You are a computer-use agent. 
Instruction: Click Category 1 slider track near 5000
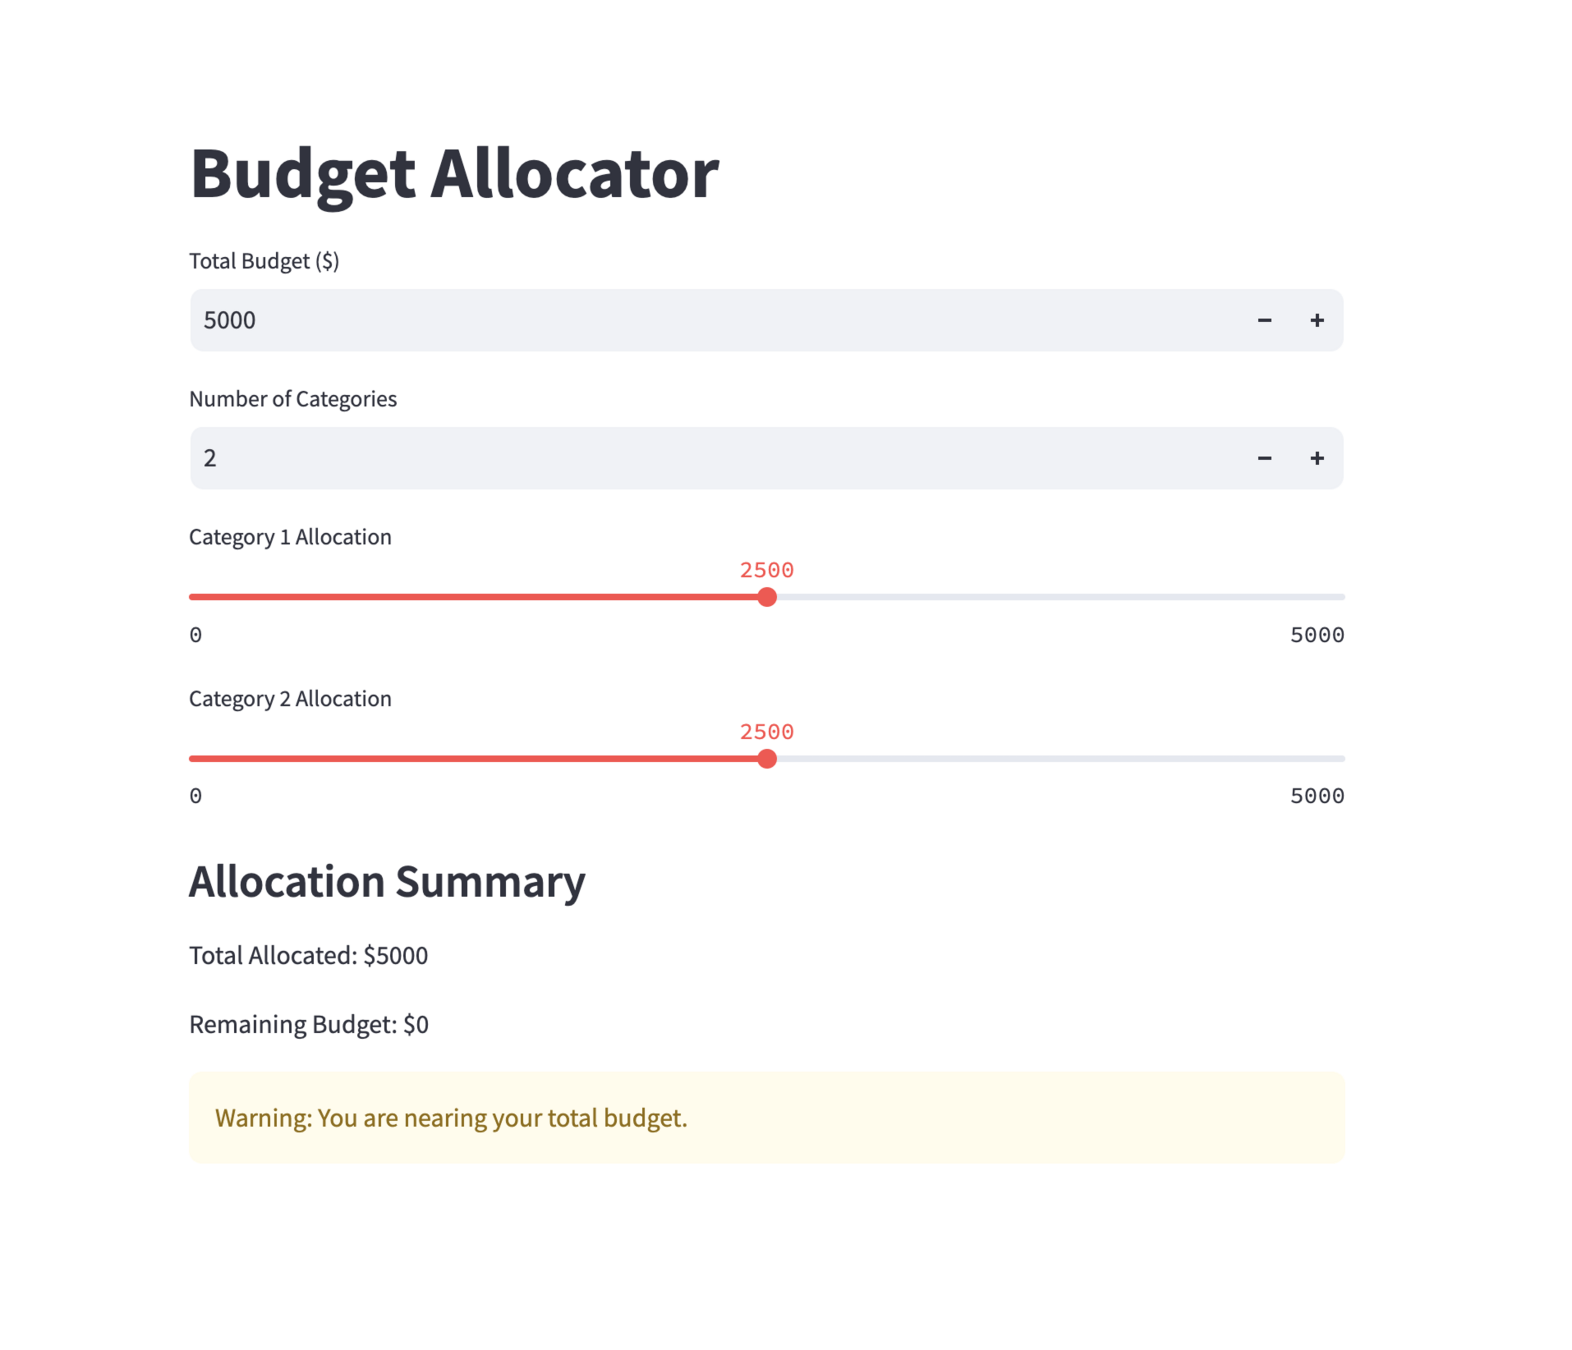(x=1330, y=597)
